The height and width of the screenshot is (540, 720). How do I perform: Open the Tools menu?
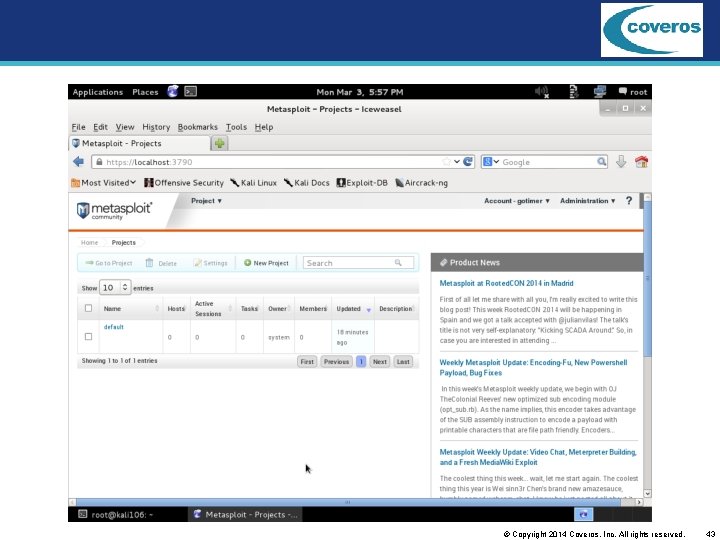[x=236, y=127]
